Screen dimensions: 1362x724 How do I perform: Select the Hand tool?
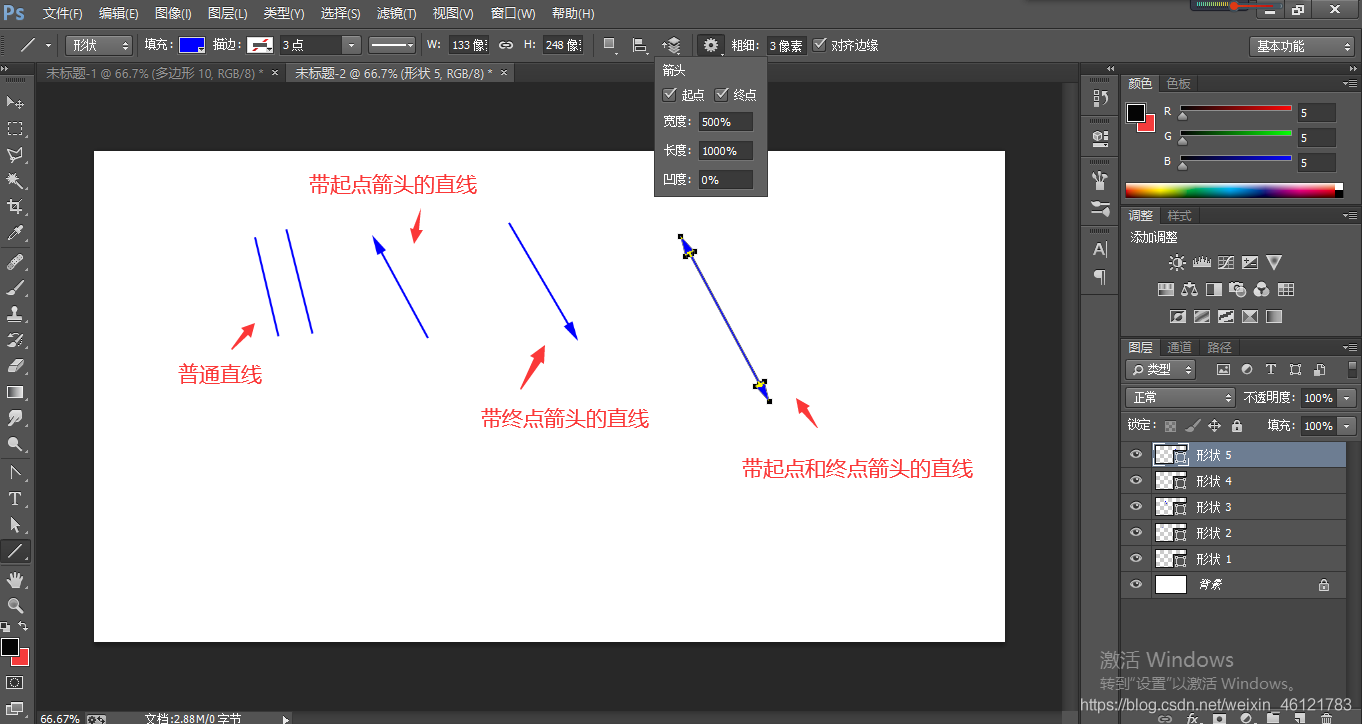(16, 580)
